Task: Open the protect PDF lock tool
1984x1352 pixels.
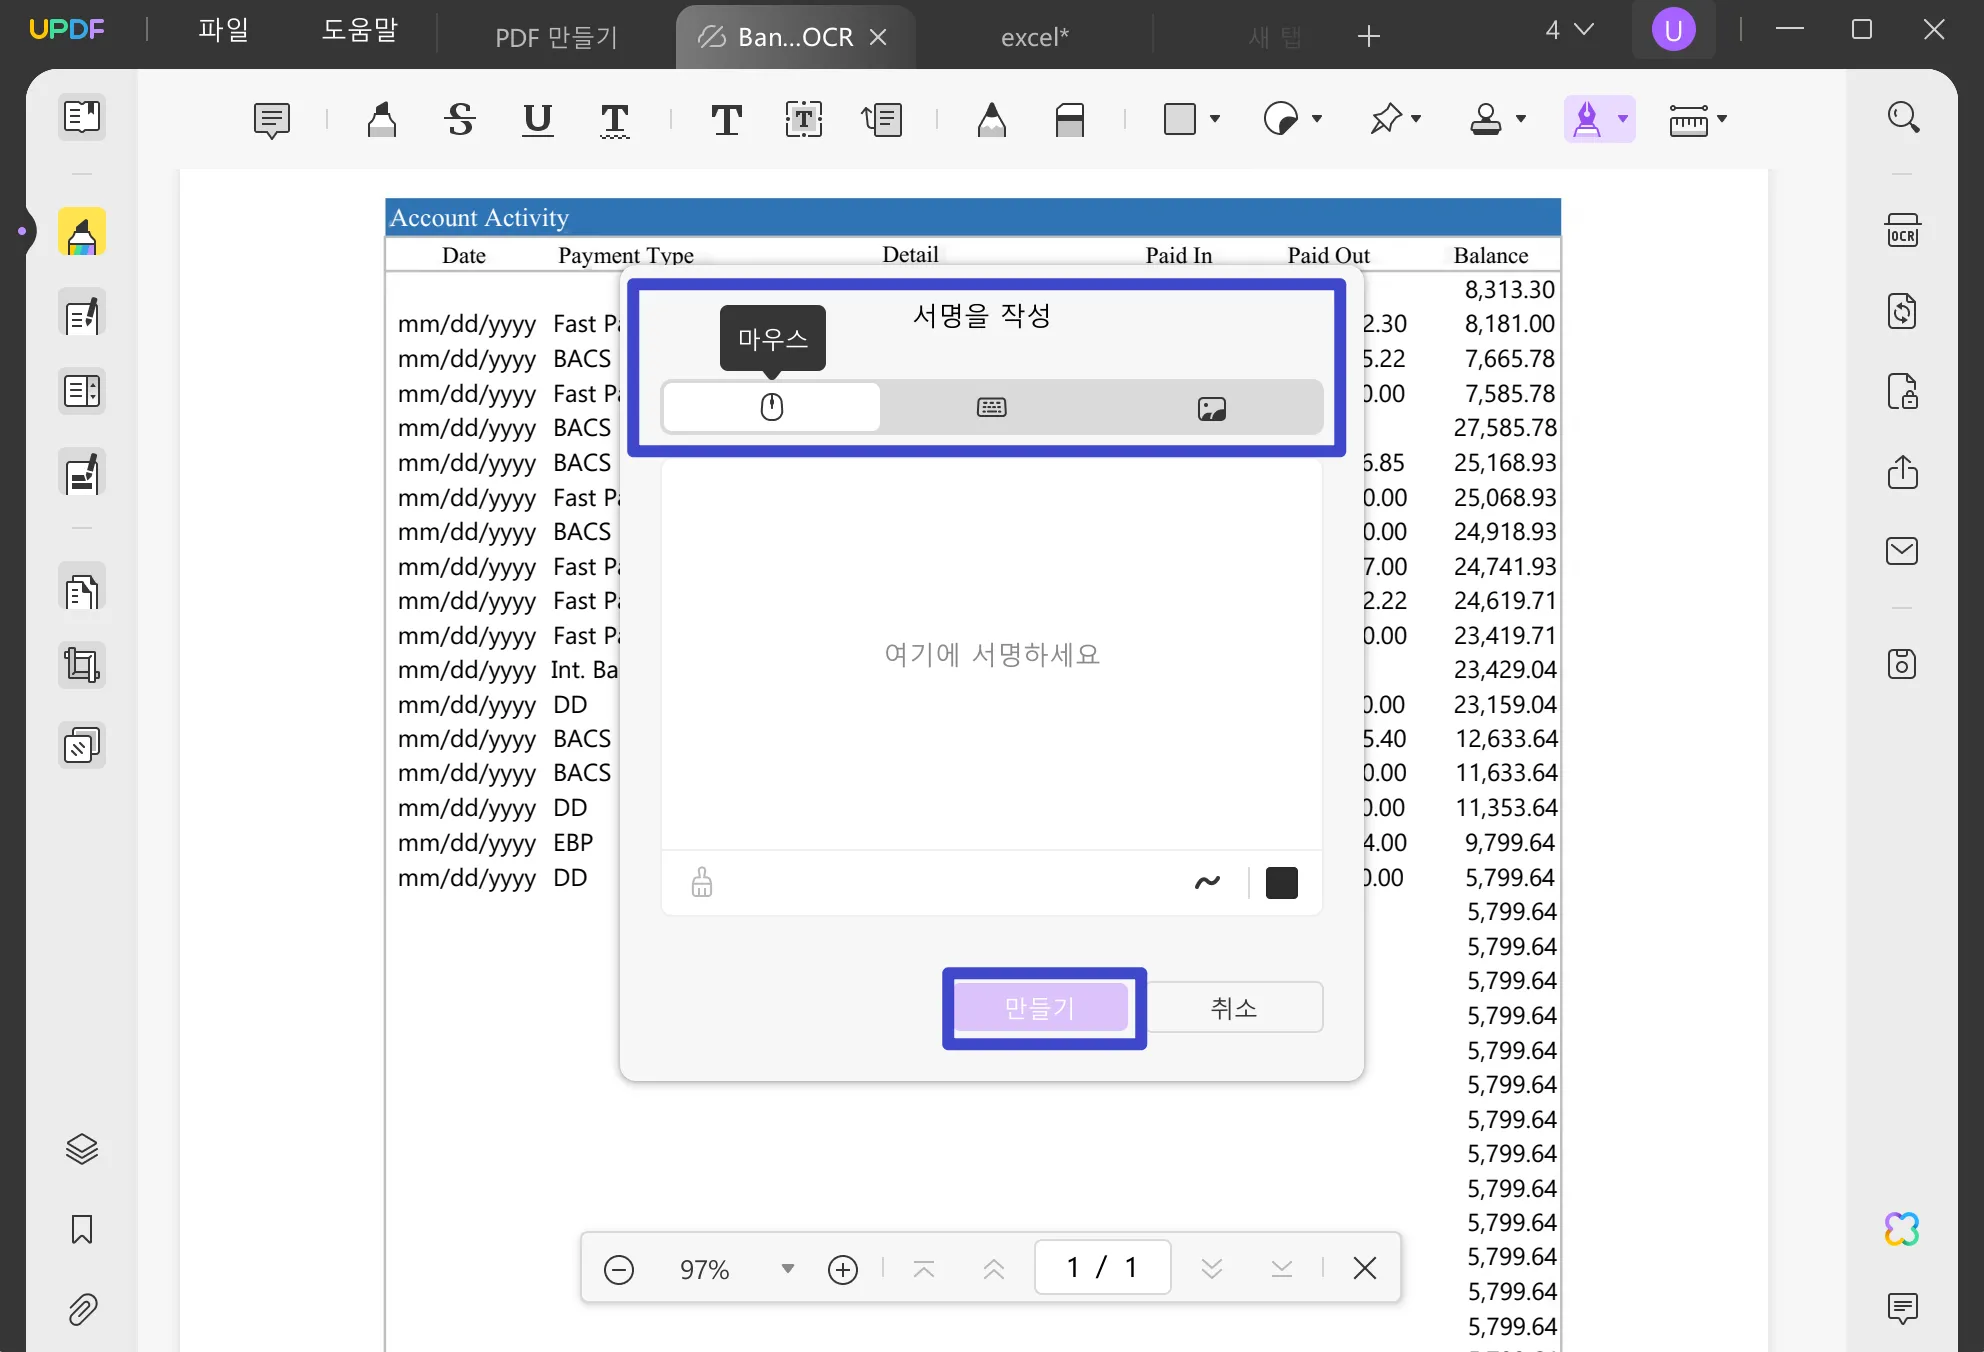Action: (1903, 392)
